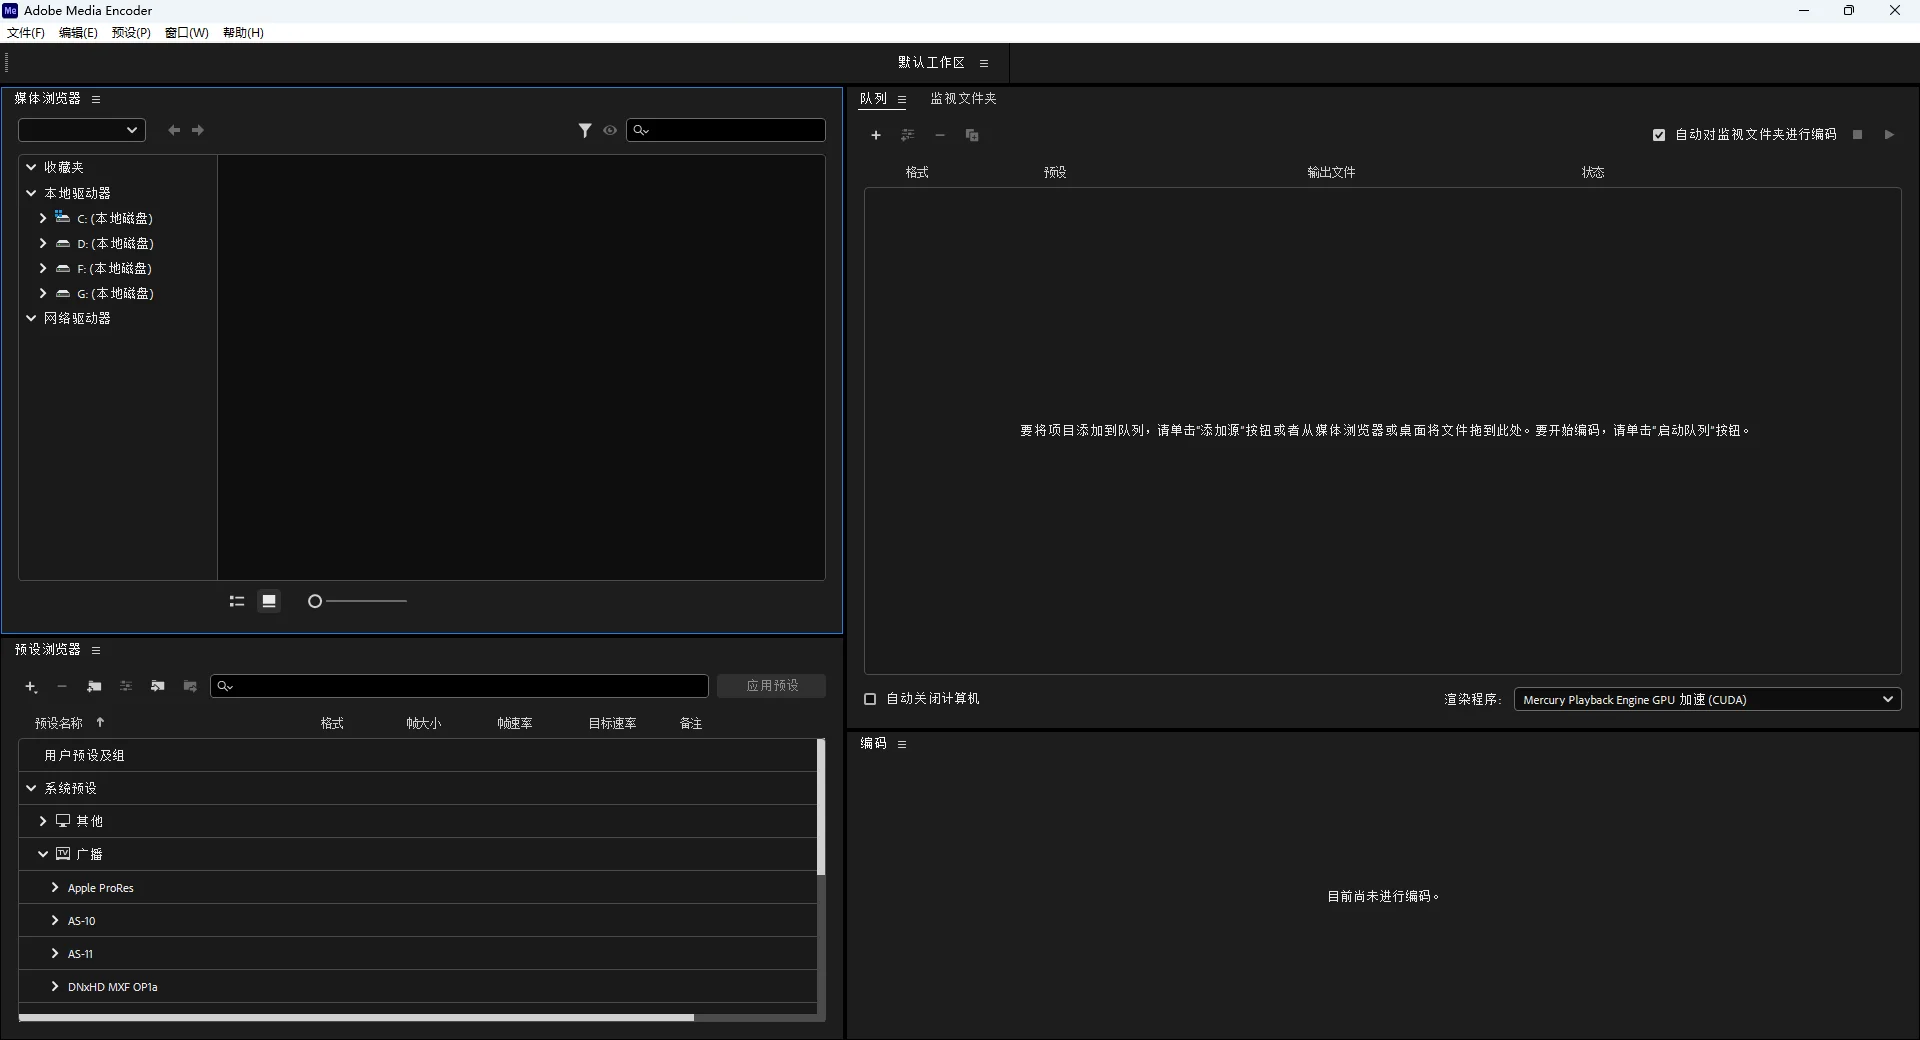Click the duplicate icon in queue toolbar

click(x=972, y=135)
